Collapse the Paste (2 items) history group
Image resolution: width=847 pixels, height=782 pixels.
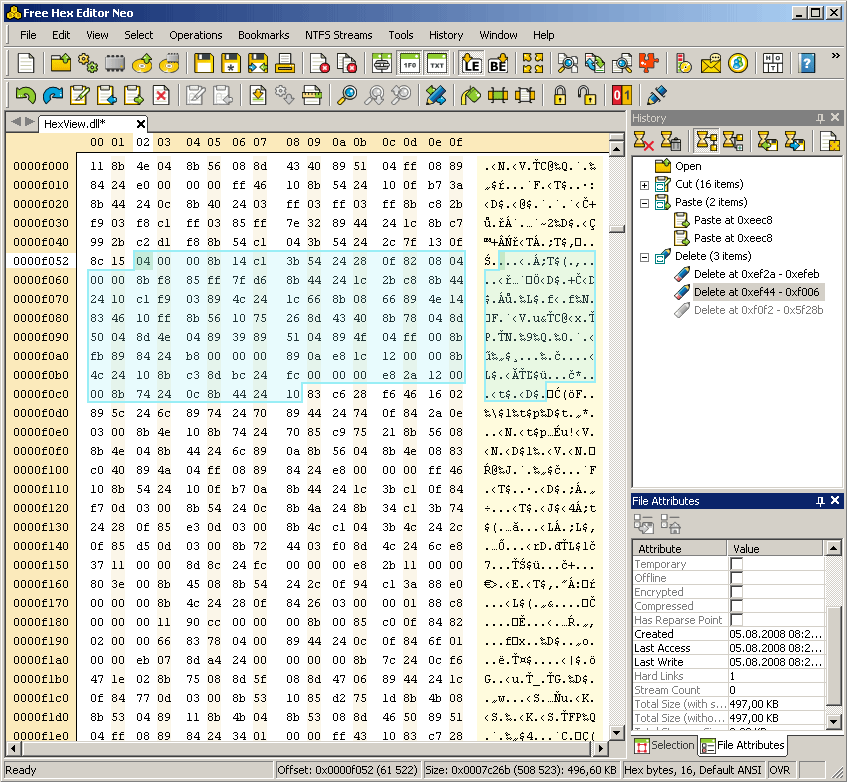click(x=645, y=203)
